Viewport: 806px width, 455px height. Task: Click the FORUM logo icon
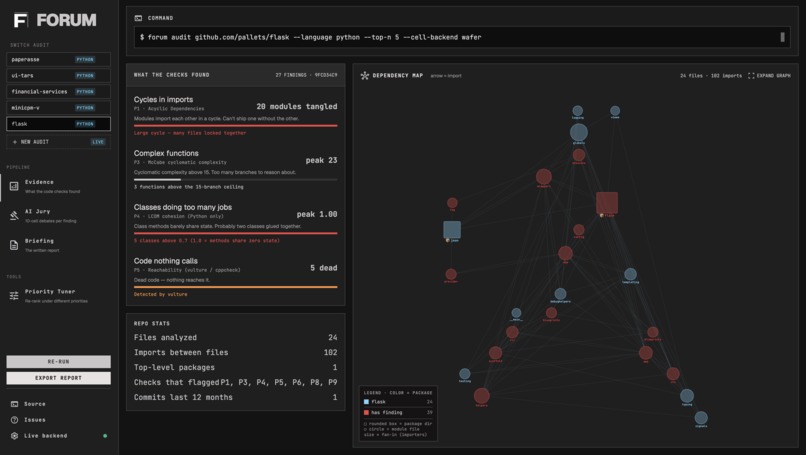(x=21, y=20)
